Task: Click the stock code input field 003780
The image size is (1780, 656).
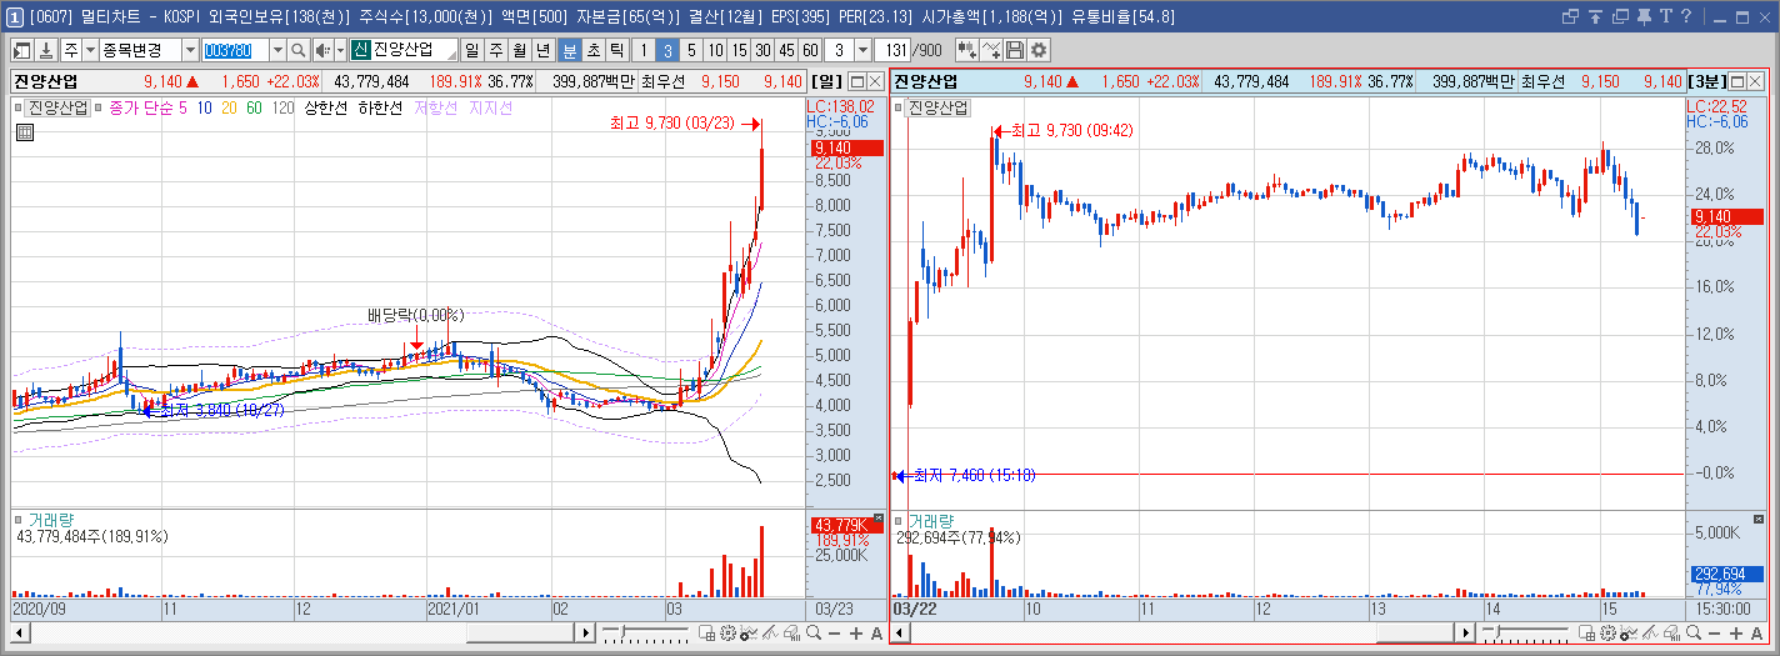Action: [x=235, y=50]
